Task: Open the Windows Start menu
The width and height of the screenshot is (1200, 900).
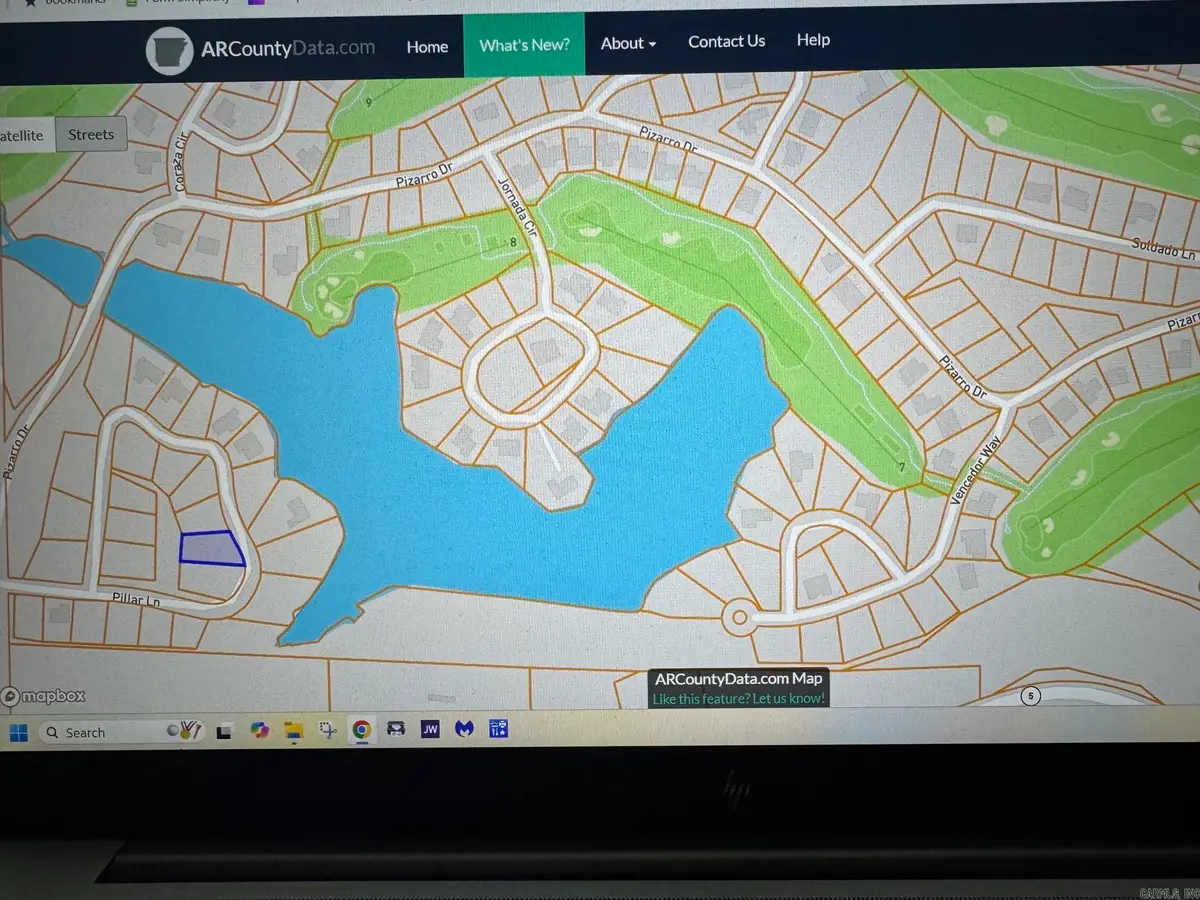Action: 18,733
